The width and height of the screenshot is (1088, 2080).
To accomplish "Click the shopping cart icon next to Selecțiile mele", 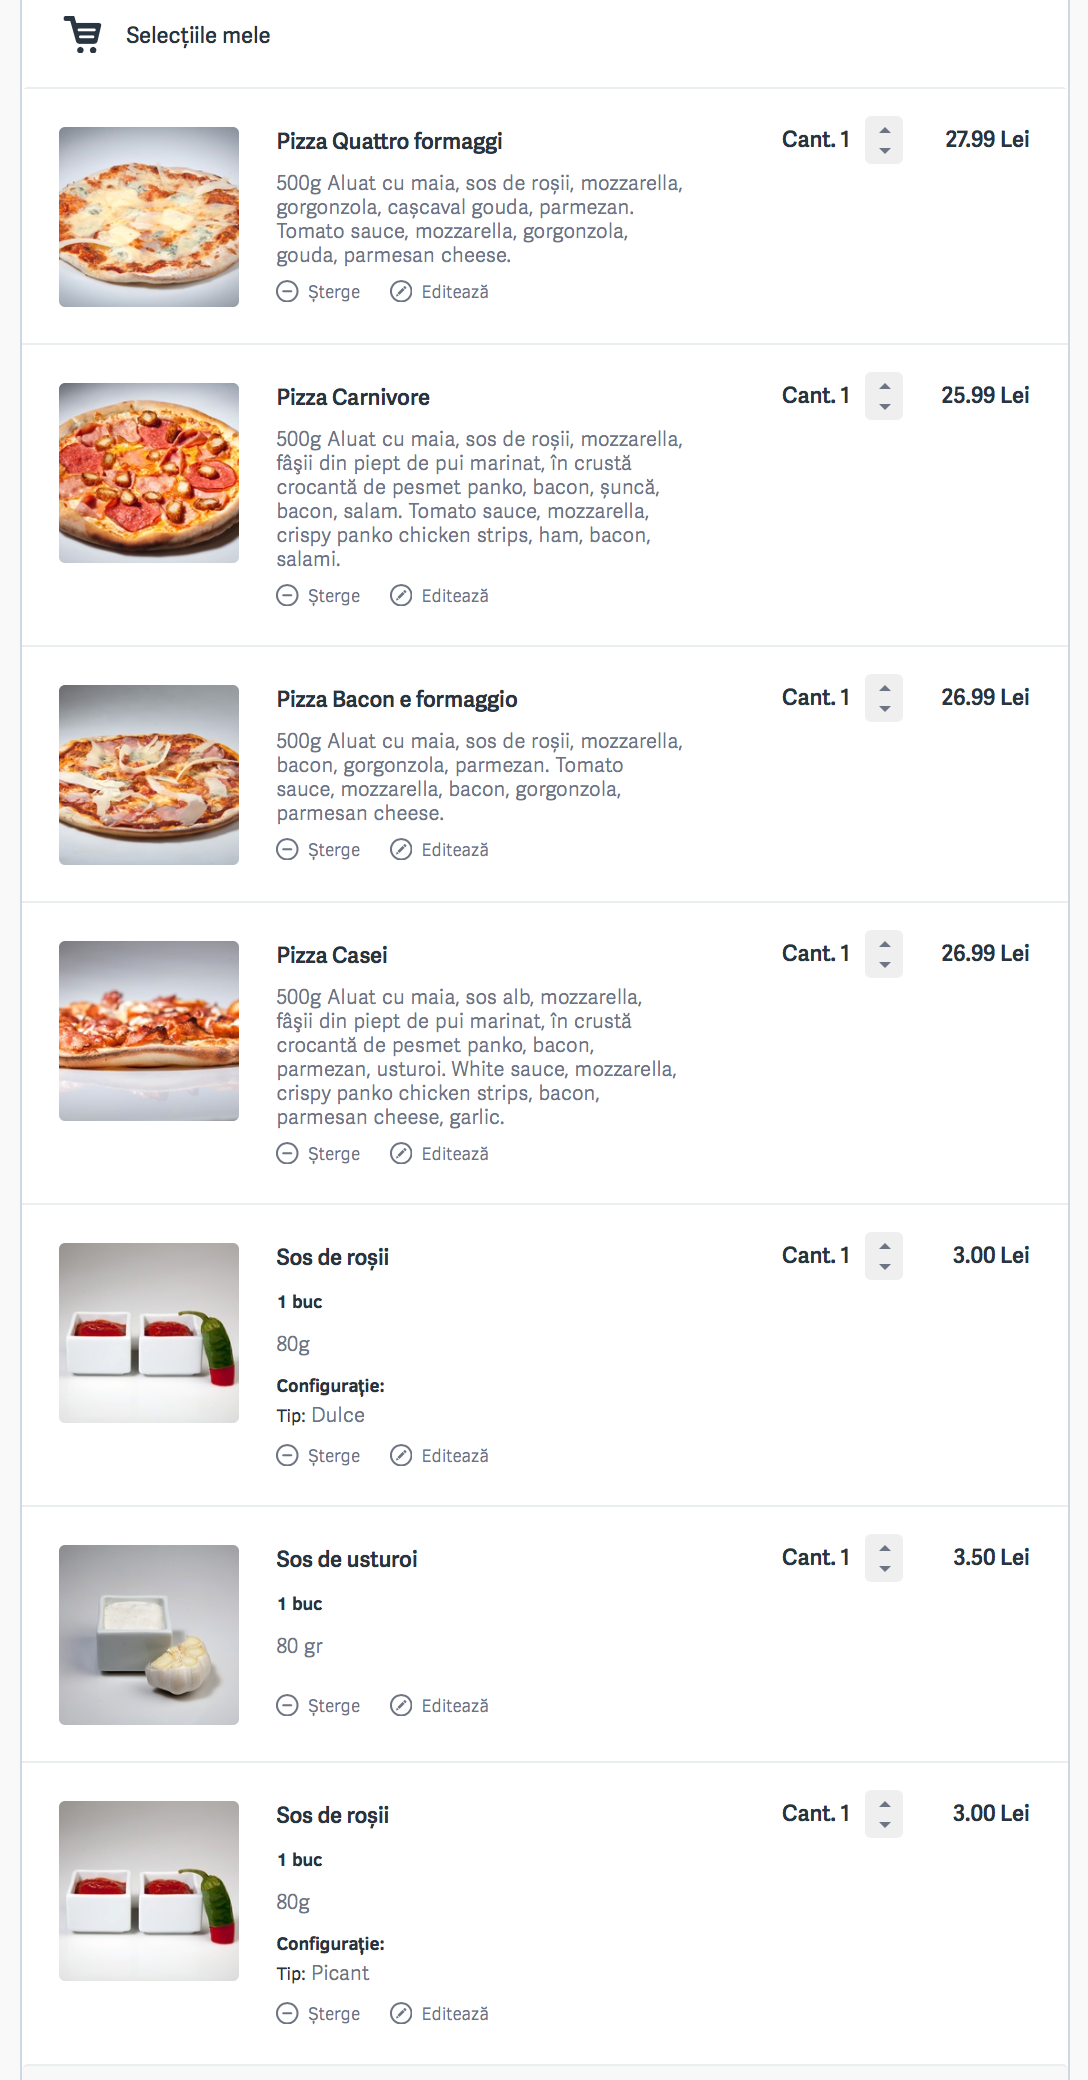I will [83, 35].
